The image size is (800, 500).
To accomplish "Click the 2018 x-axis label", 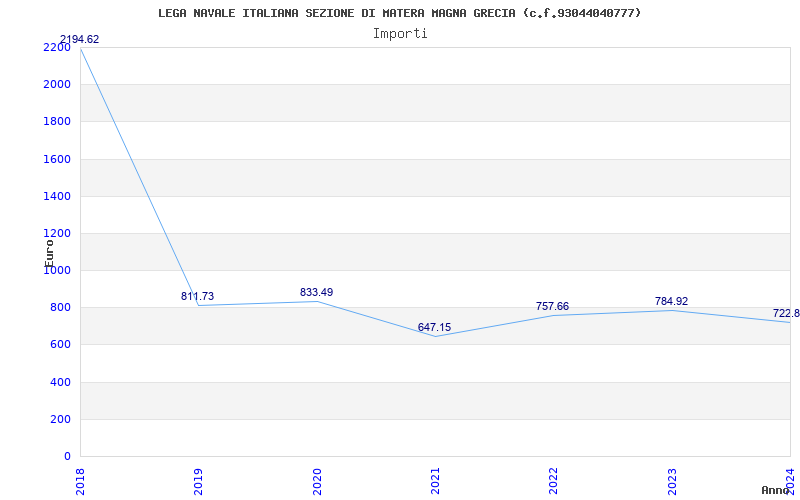I will click(x=80, y=482).
